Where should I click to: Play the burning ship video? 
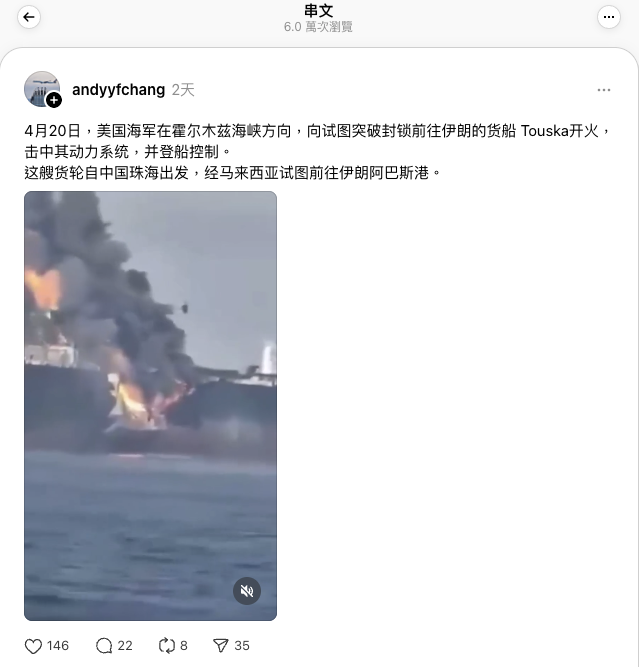[x=150, y=406]
